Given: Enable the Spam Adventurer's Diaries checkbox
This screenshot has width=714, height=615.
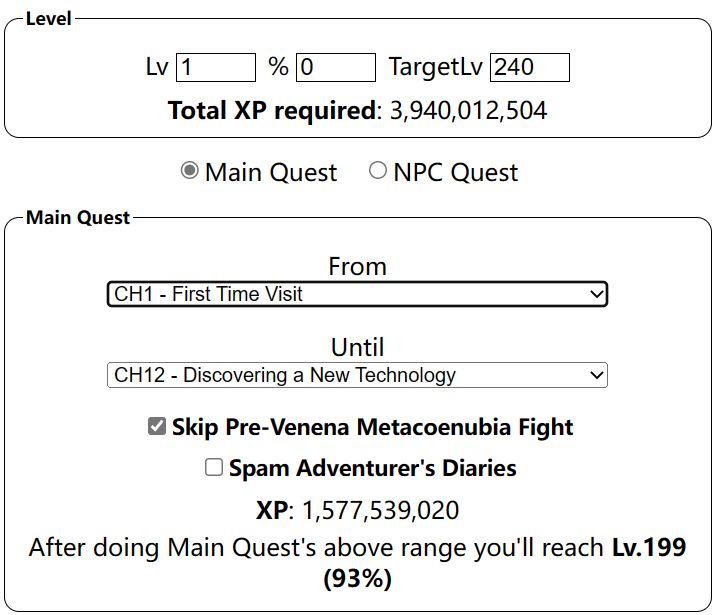Looking at the screenshot, I should pyautogui.click(x=213, y=467).
